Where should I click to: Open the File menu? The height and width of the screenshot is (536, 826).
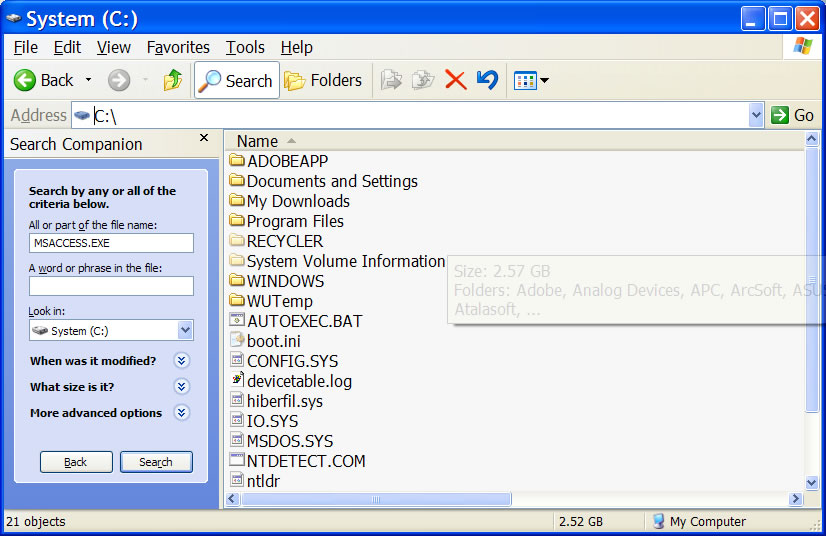25,47
